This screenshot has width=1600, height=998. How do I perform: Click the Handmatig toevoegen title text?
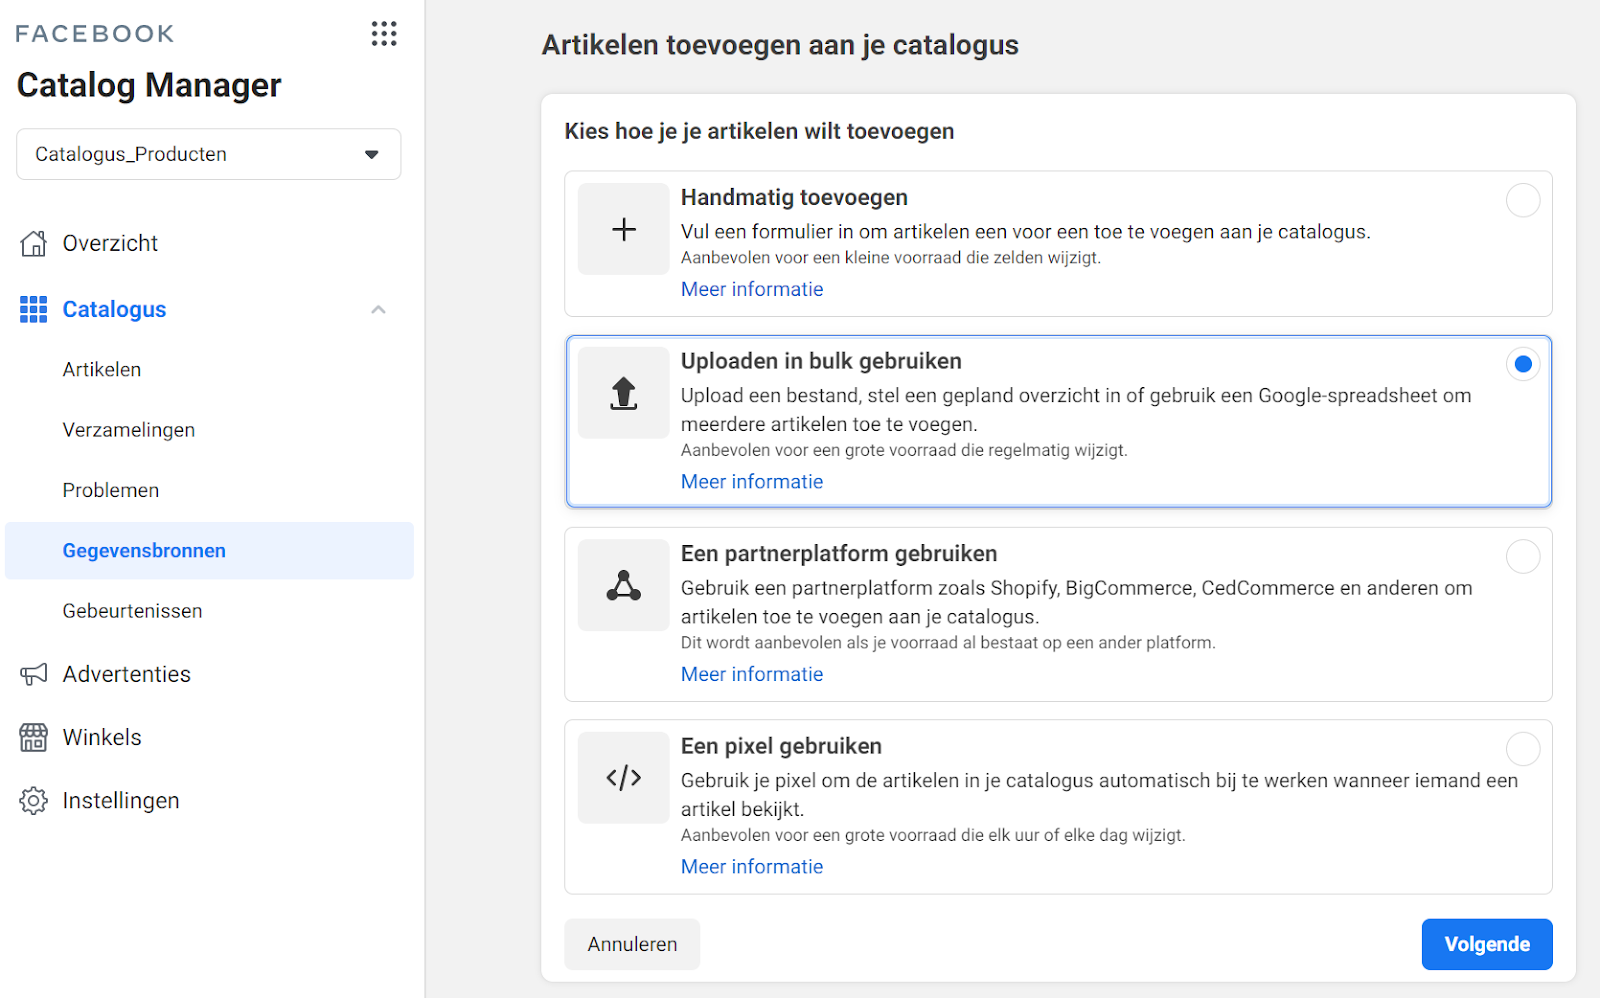coord(794,198)
